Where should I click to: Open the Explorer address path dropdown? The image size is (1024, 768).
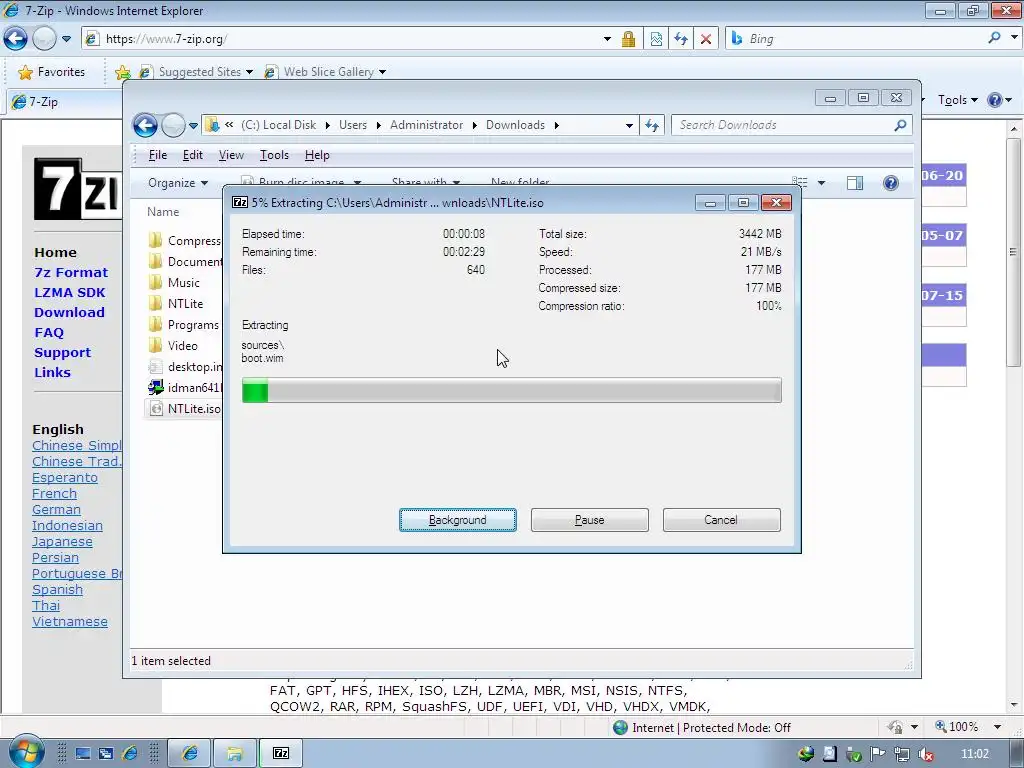[x=629, y=125]
